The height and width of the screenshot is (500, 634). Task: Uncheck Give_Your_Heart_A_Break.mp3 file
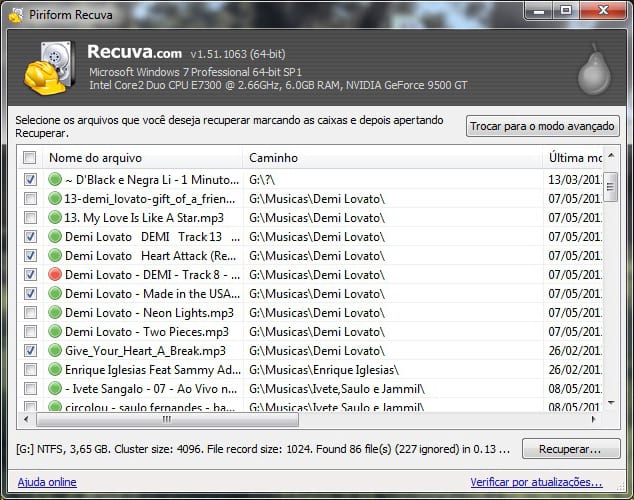[30, 350]
